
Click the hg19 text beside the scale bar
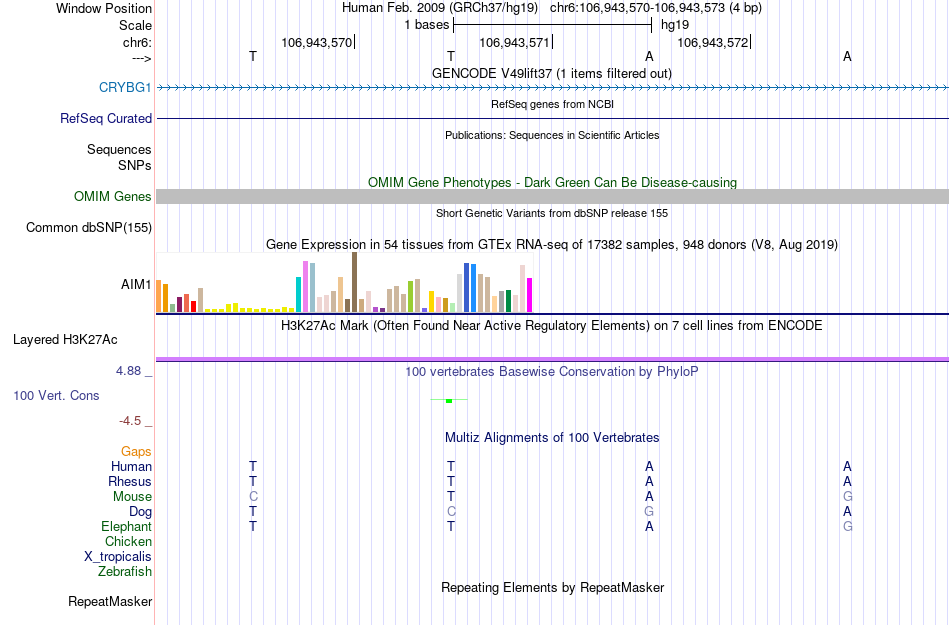(675, 25)
